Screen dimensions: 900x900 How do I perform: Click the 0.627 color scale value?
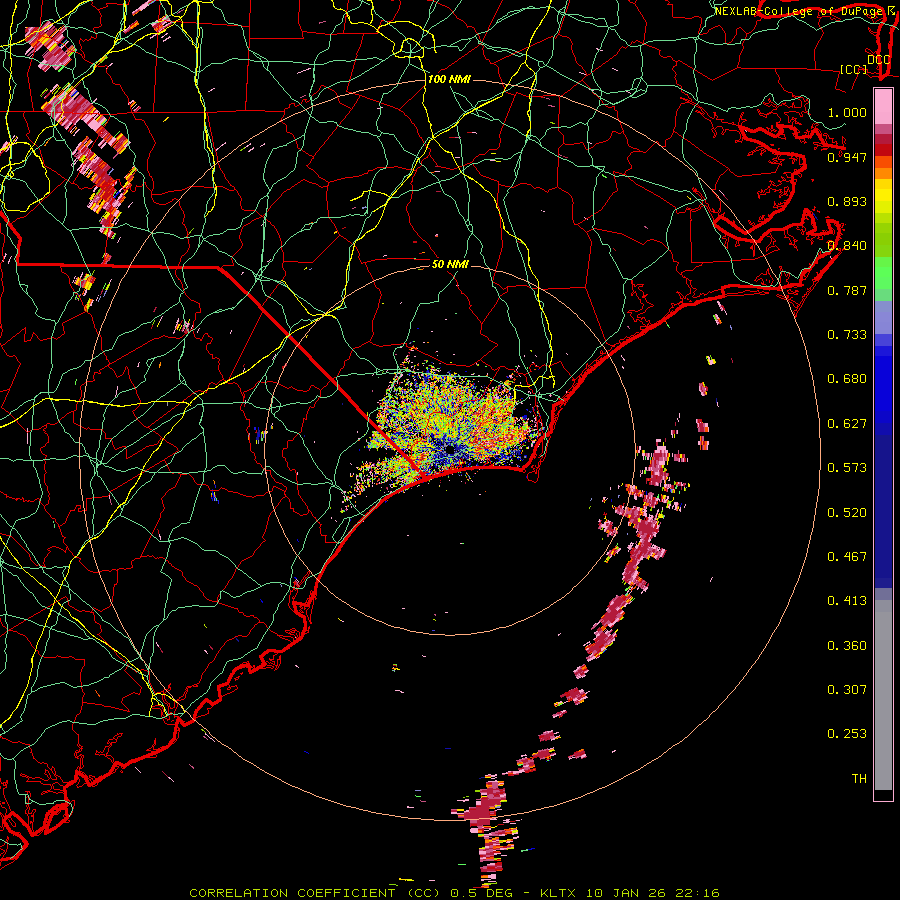847,424
